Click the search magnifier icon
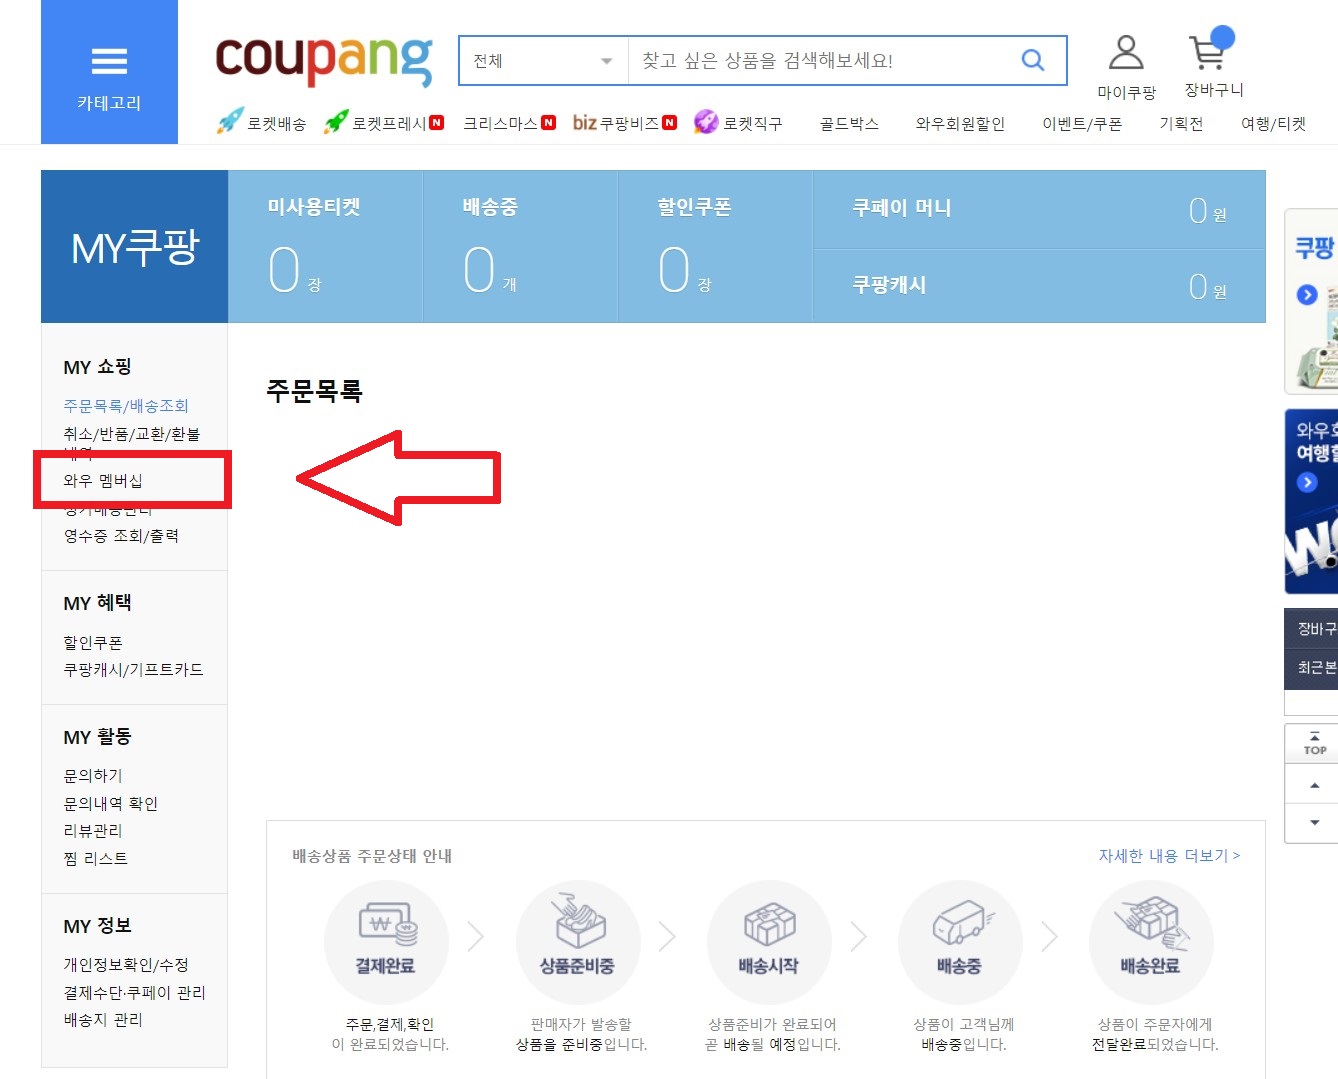 coord(1033,60)
